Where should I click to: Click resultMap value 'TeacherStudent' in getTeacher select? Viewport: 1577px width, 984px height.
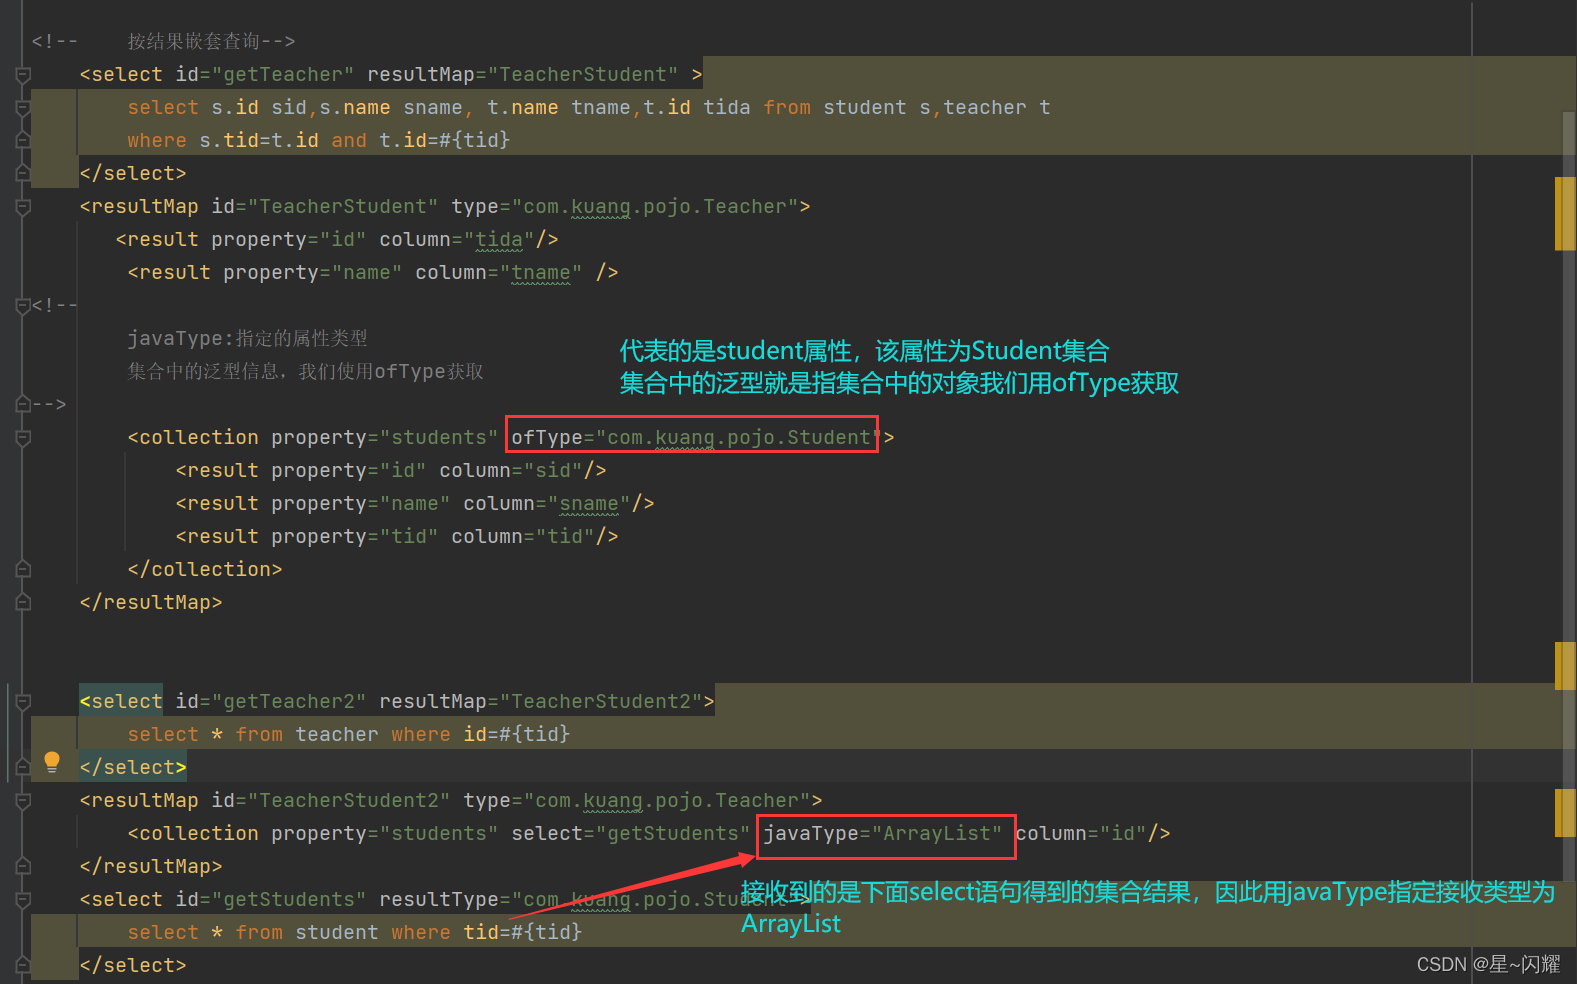583,75
